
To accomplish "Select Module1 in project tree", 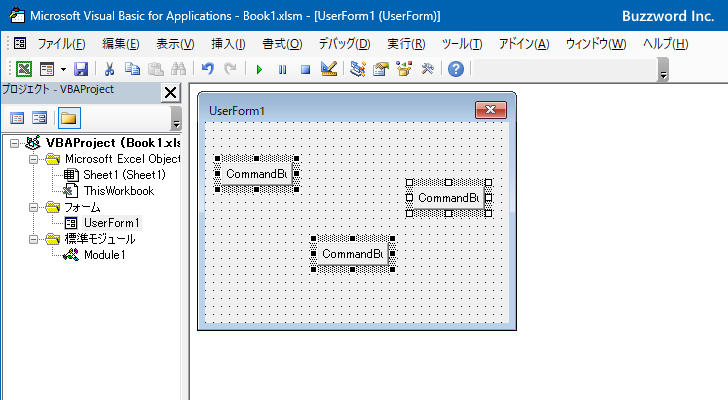I will (x=104, y=255).
